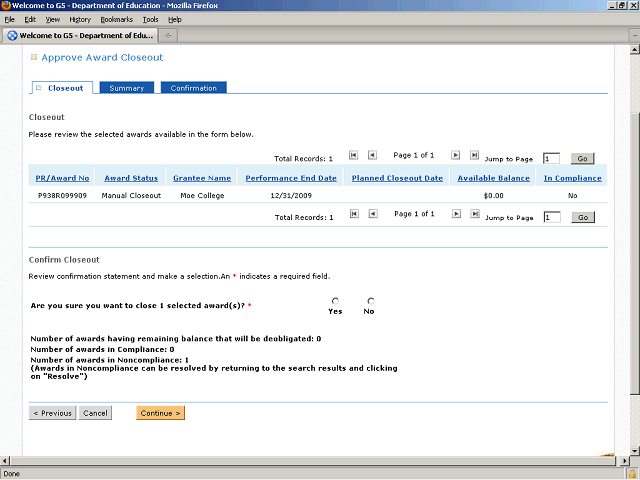Image resolution: width=640 pixels, height=480 pixels.
Task: Open the View menu
Action: pyautogui.click(x=53, y=20)
